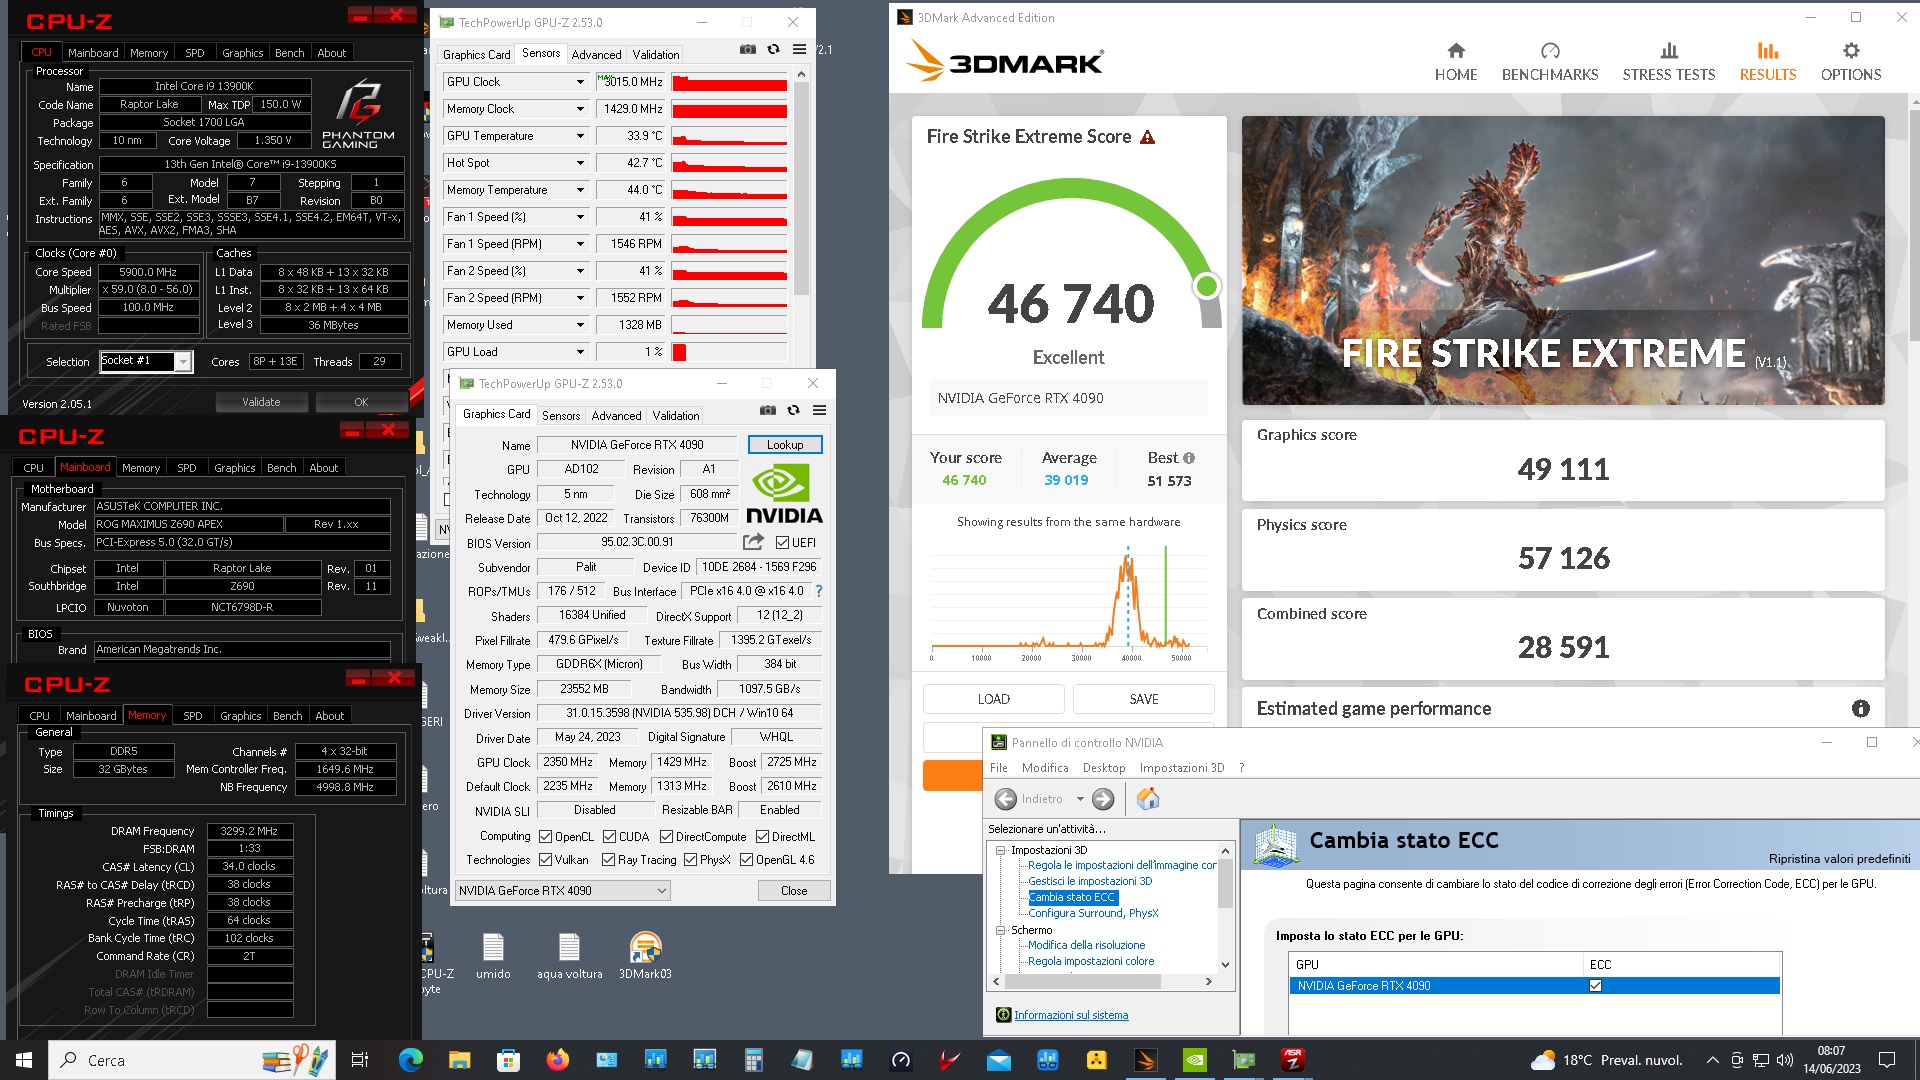This screenshot has height=1080, width=1920.
Task: Click Windows Start button
Action: click(x=24, y=1060)
